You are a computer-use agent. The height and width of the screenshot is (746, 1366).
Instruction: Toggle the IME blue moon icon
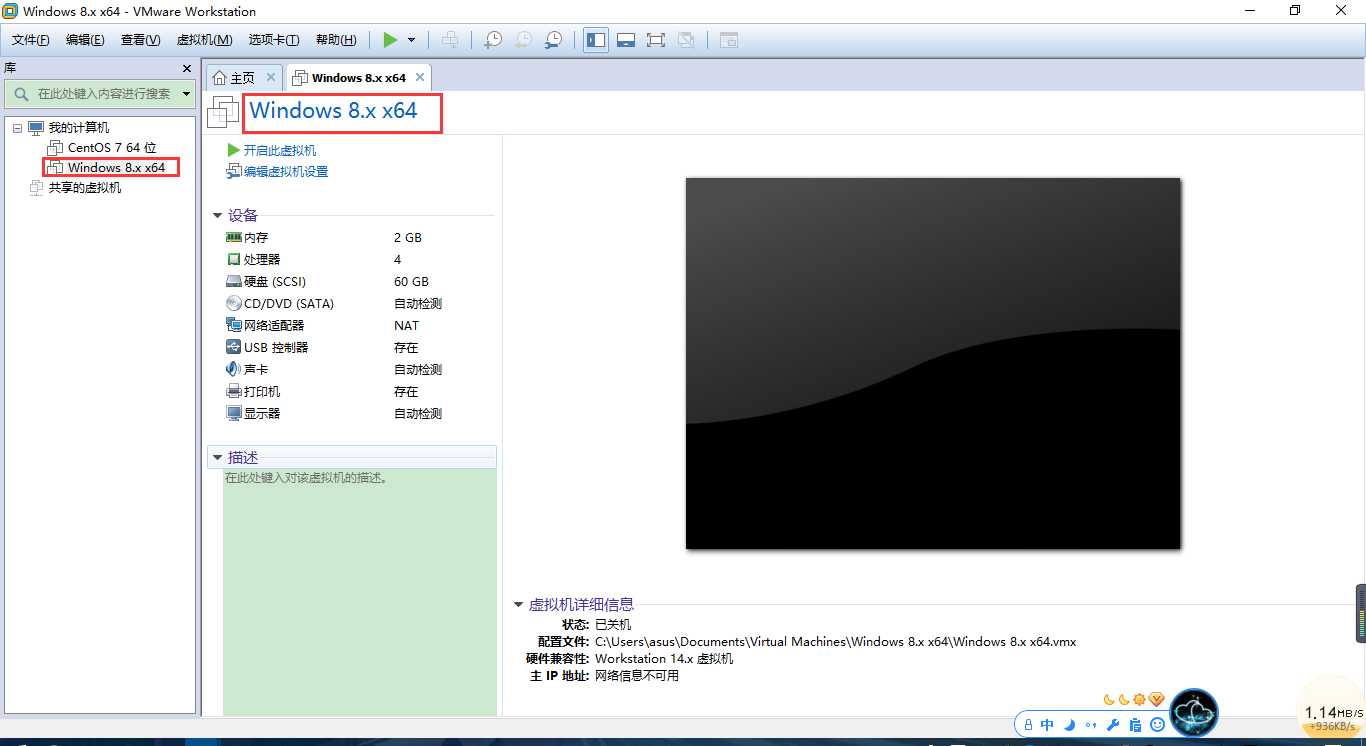click(x=1069, y=725)
